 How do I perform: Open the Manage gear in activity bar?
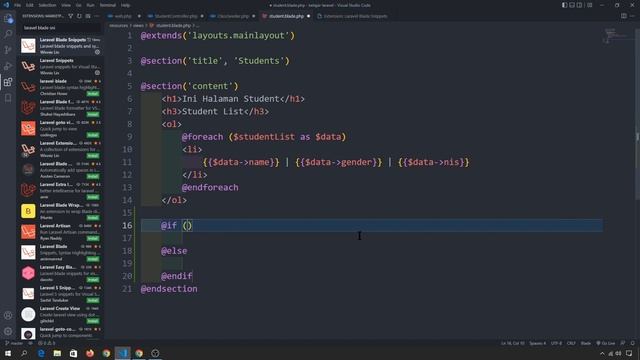[8, 331]
